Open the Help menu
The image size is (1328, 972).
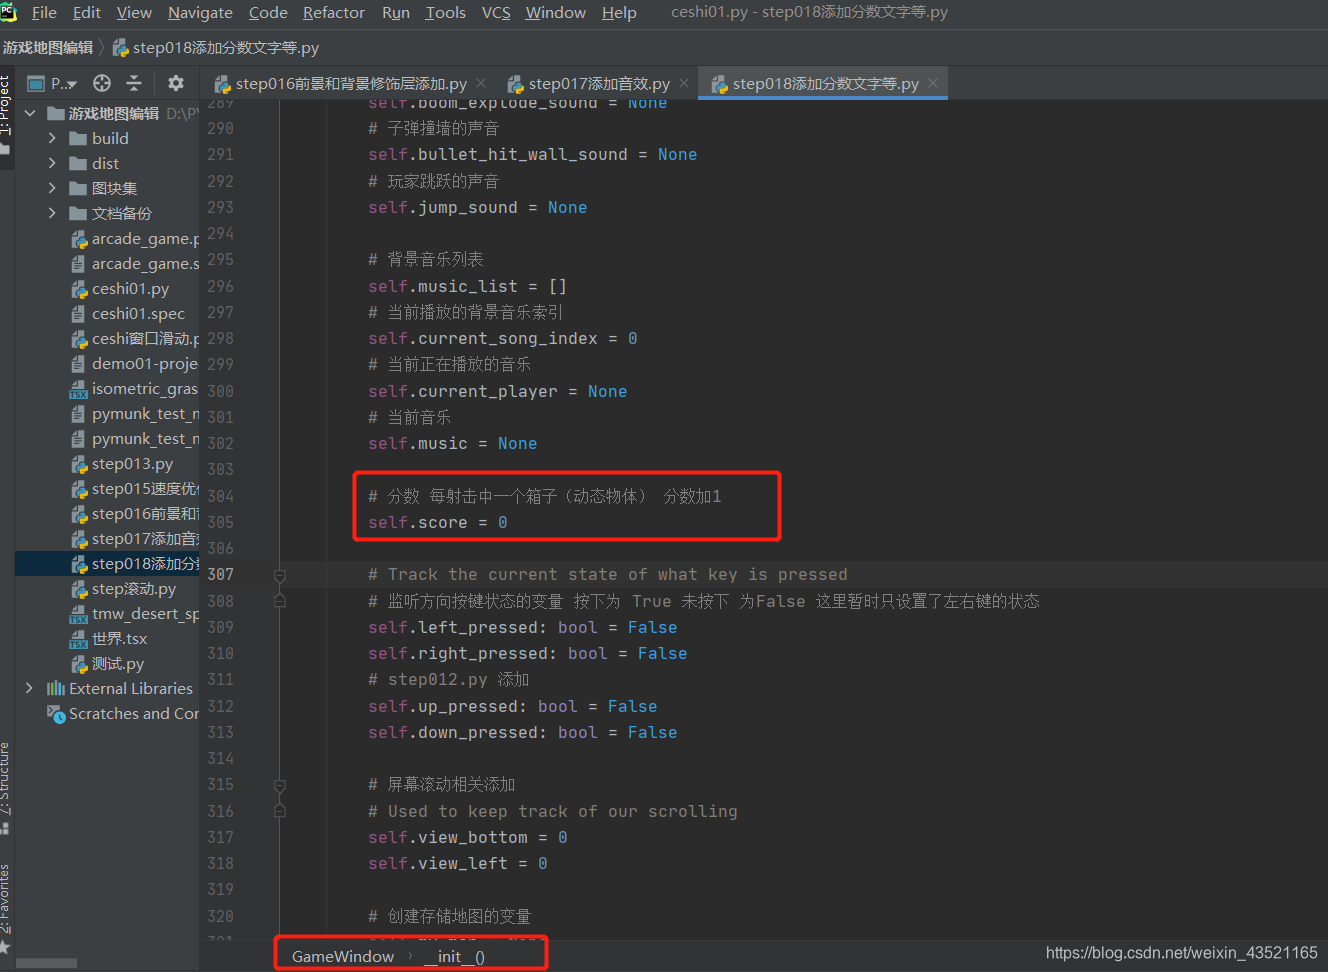619,13
